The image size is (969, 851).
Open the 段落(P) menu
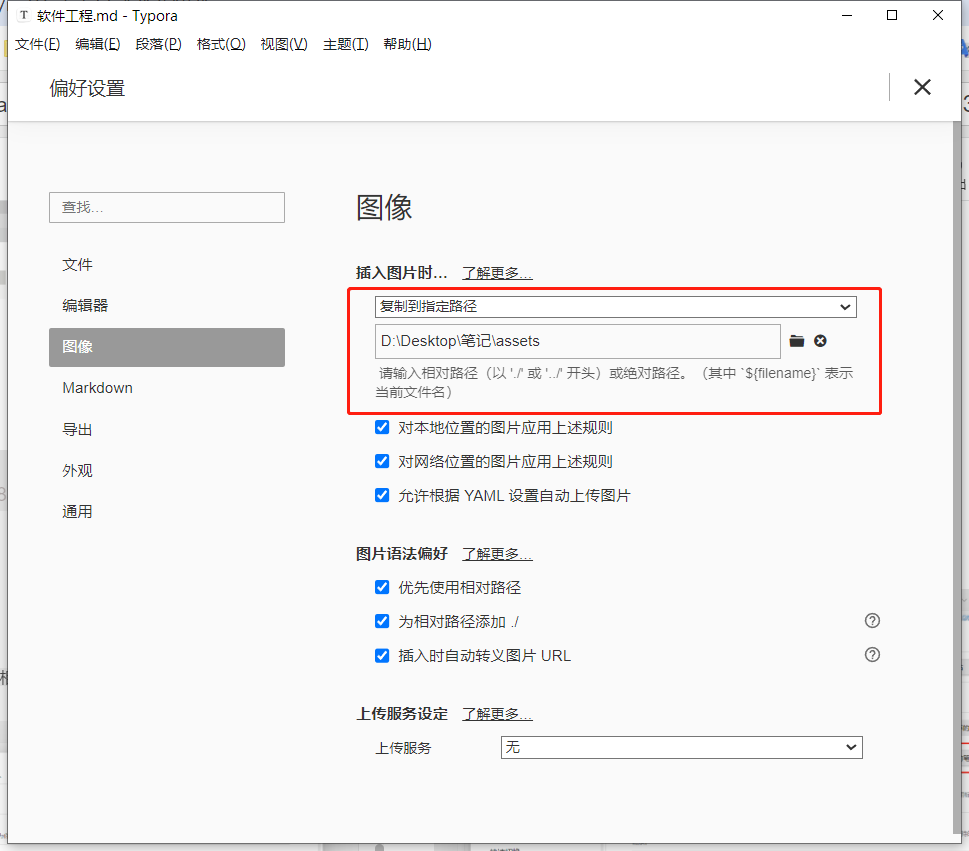158,44
